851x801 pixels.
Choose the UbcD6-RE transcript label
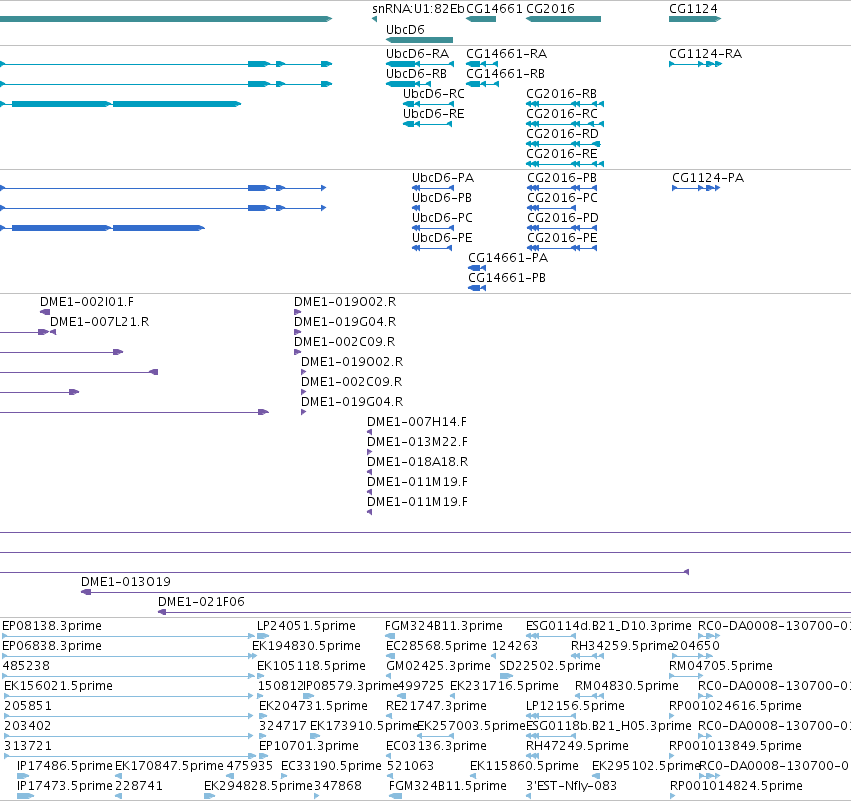click(x=434, y=114)
